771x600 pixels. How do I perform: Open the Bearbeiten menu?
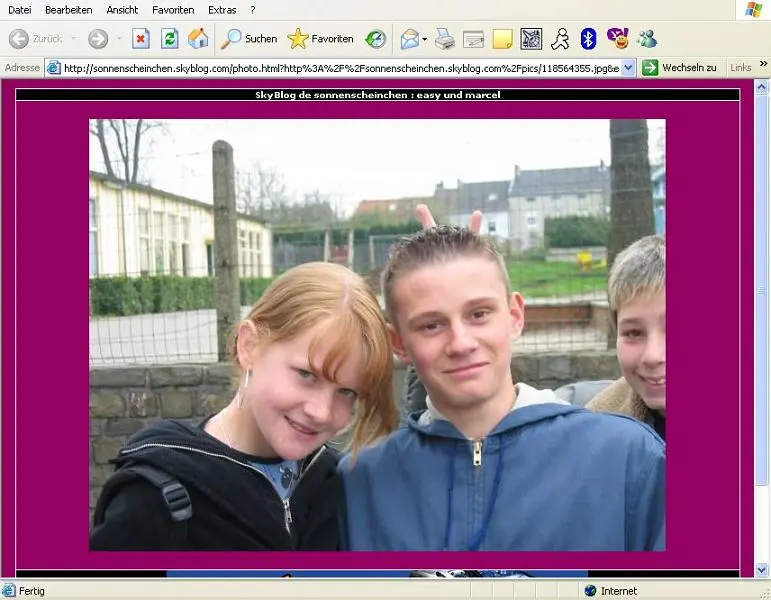68,10
